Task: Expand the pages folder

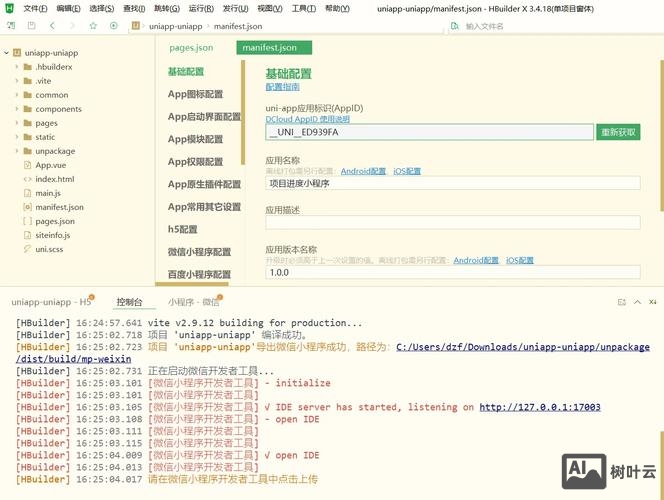Action: click(17, 123)
